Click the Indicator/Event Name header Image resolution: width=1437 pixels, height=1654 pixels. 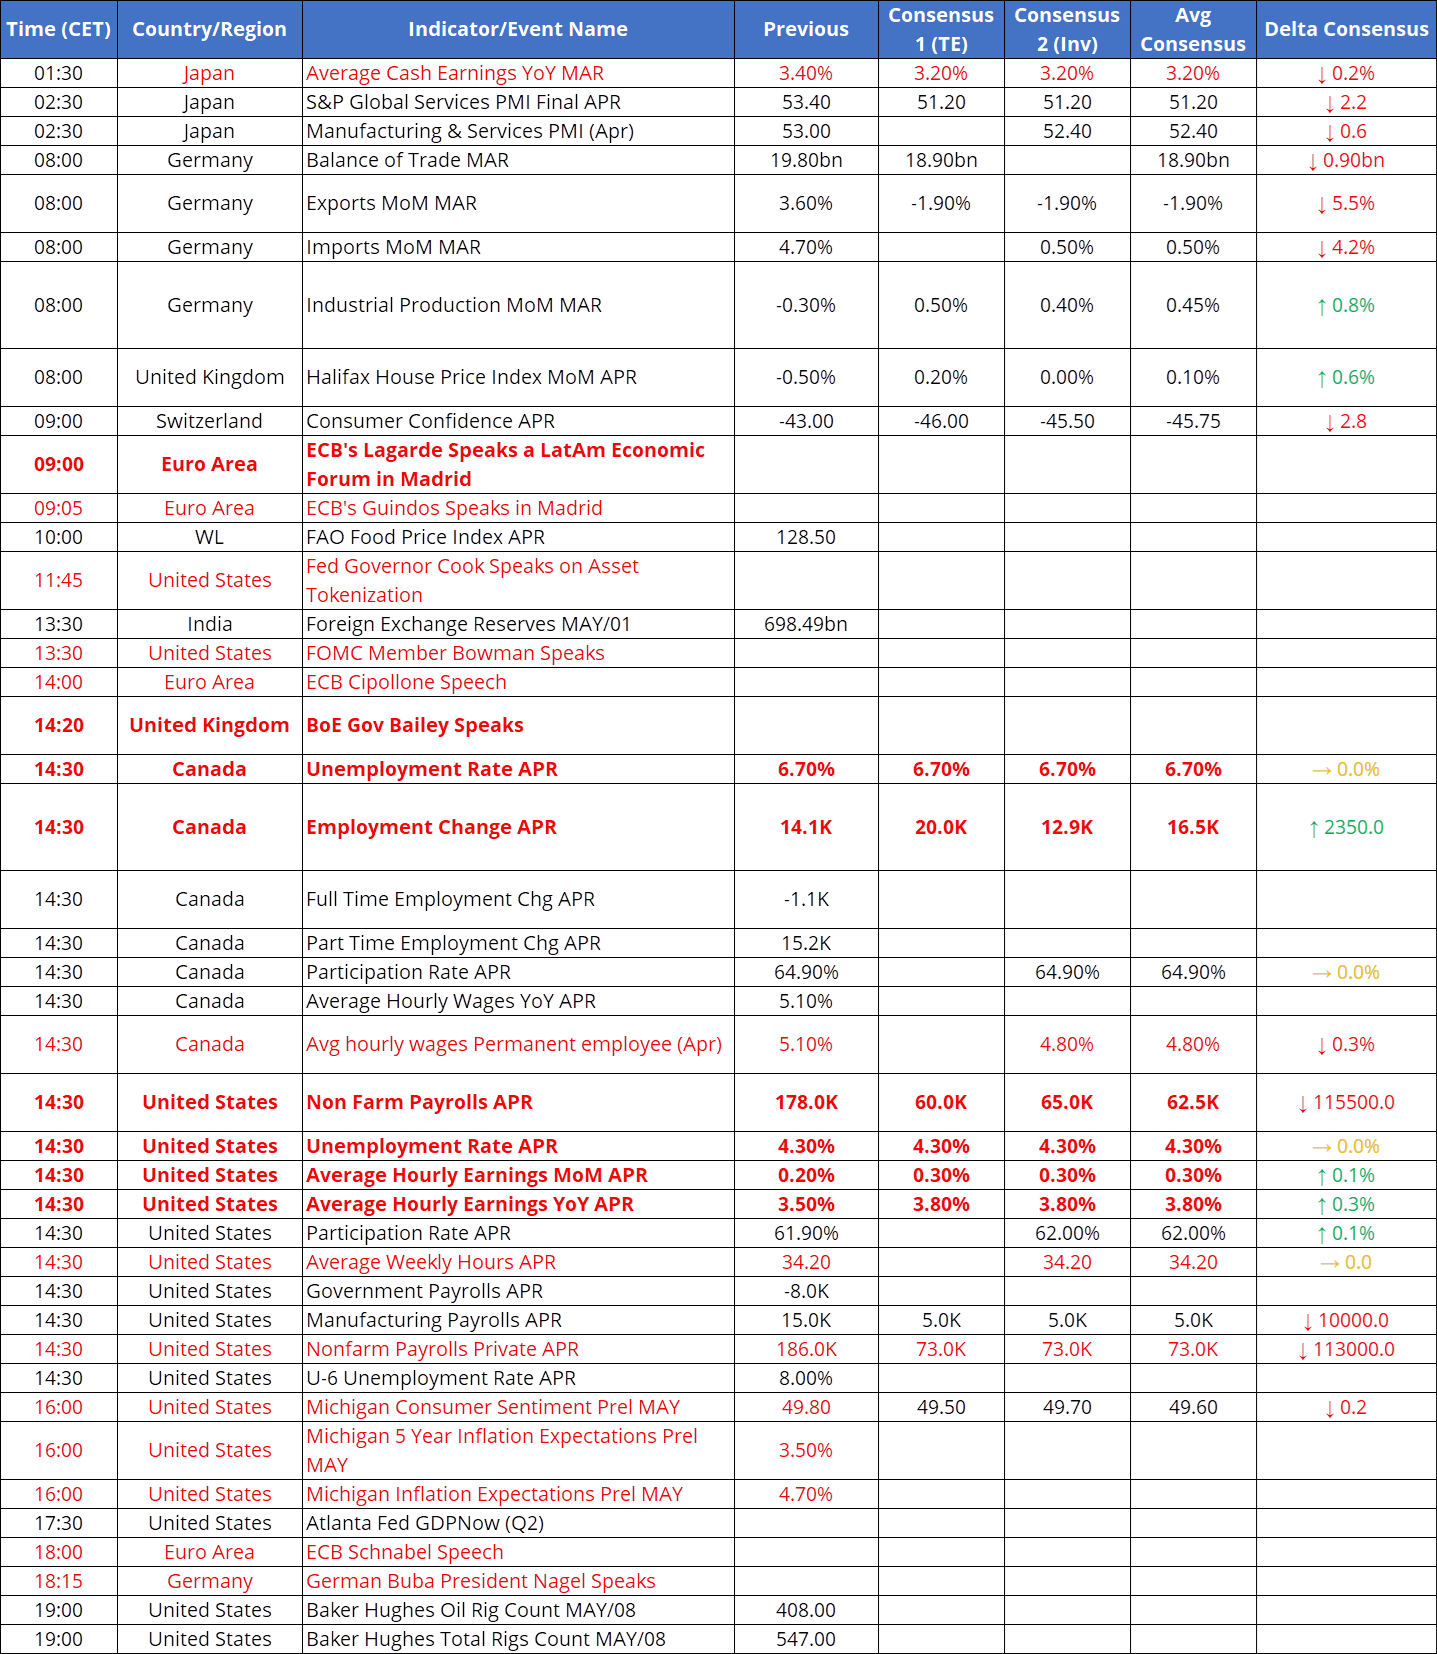[x=518, y=29]
